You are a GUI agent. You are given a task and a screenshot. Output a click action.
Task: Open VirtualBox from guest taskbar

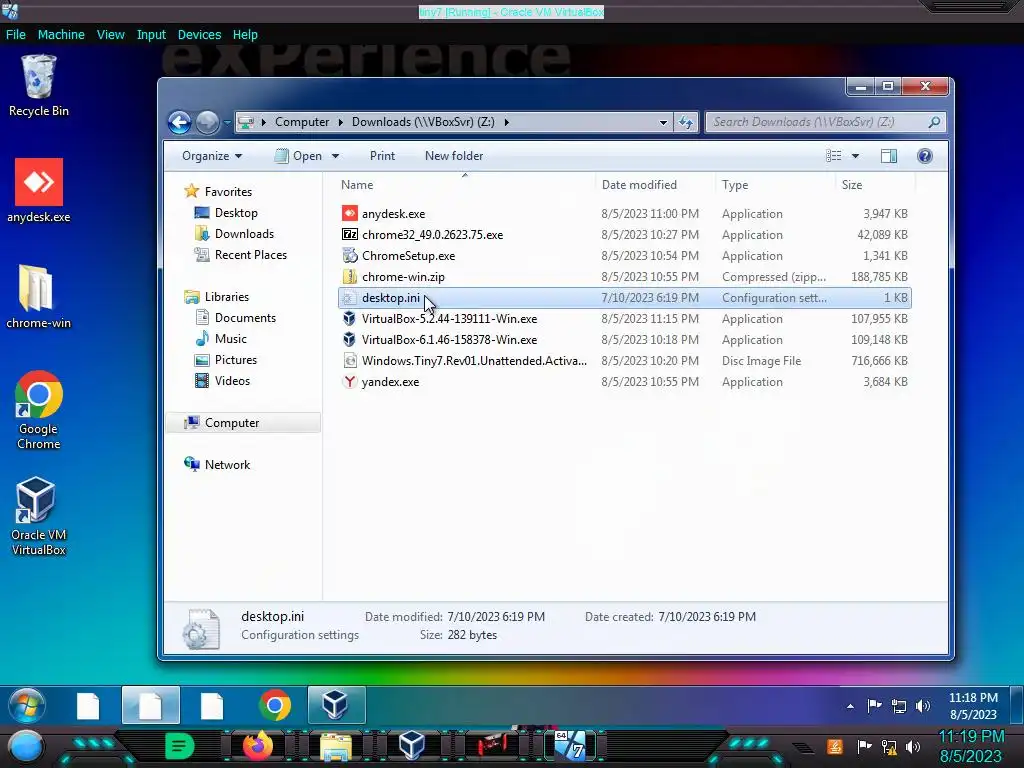point(336,705)
